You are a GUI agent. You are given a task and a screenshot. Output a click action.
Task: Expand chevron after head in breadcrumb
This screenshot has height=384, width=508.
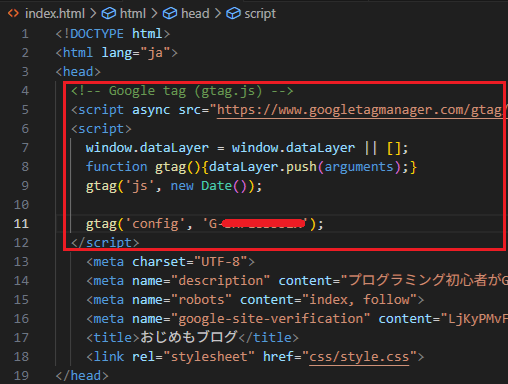point(218,14)
